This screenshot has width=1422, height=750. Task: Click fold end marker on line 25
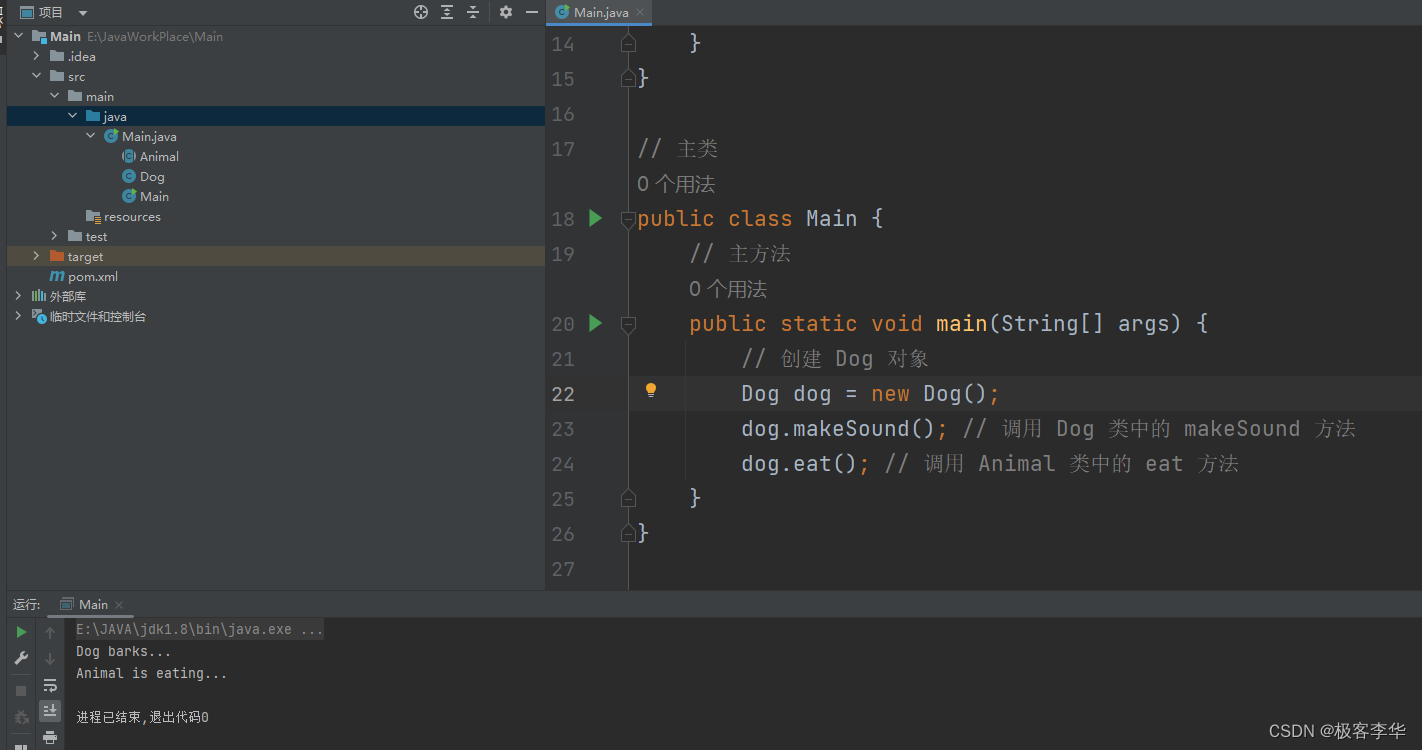click(x=628, y=497)
